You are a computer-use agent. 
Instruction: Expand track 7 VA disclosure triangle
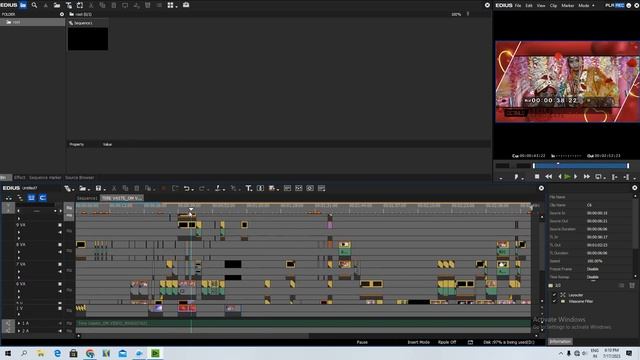coord(19,271)
